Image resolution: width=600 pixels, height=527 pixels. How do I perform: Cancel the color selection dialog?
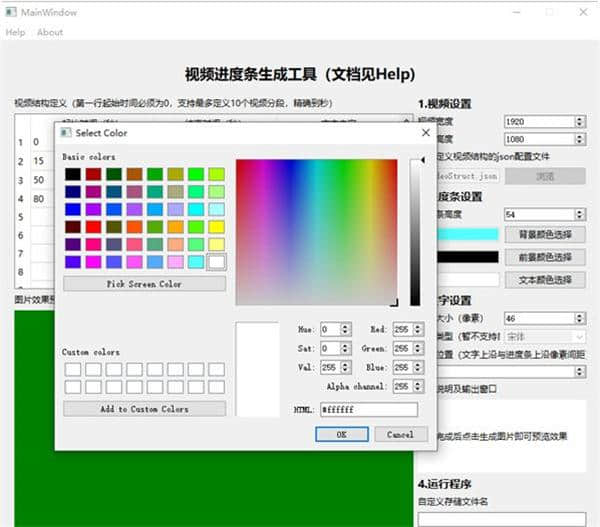[x=399, y=434]
